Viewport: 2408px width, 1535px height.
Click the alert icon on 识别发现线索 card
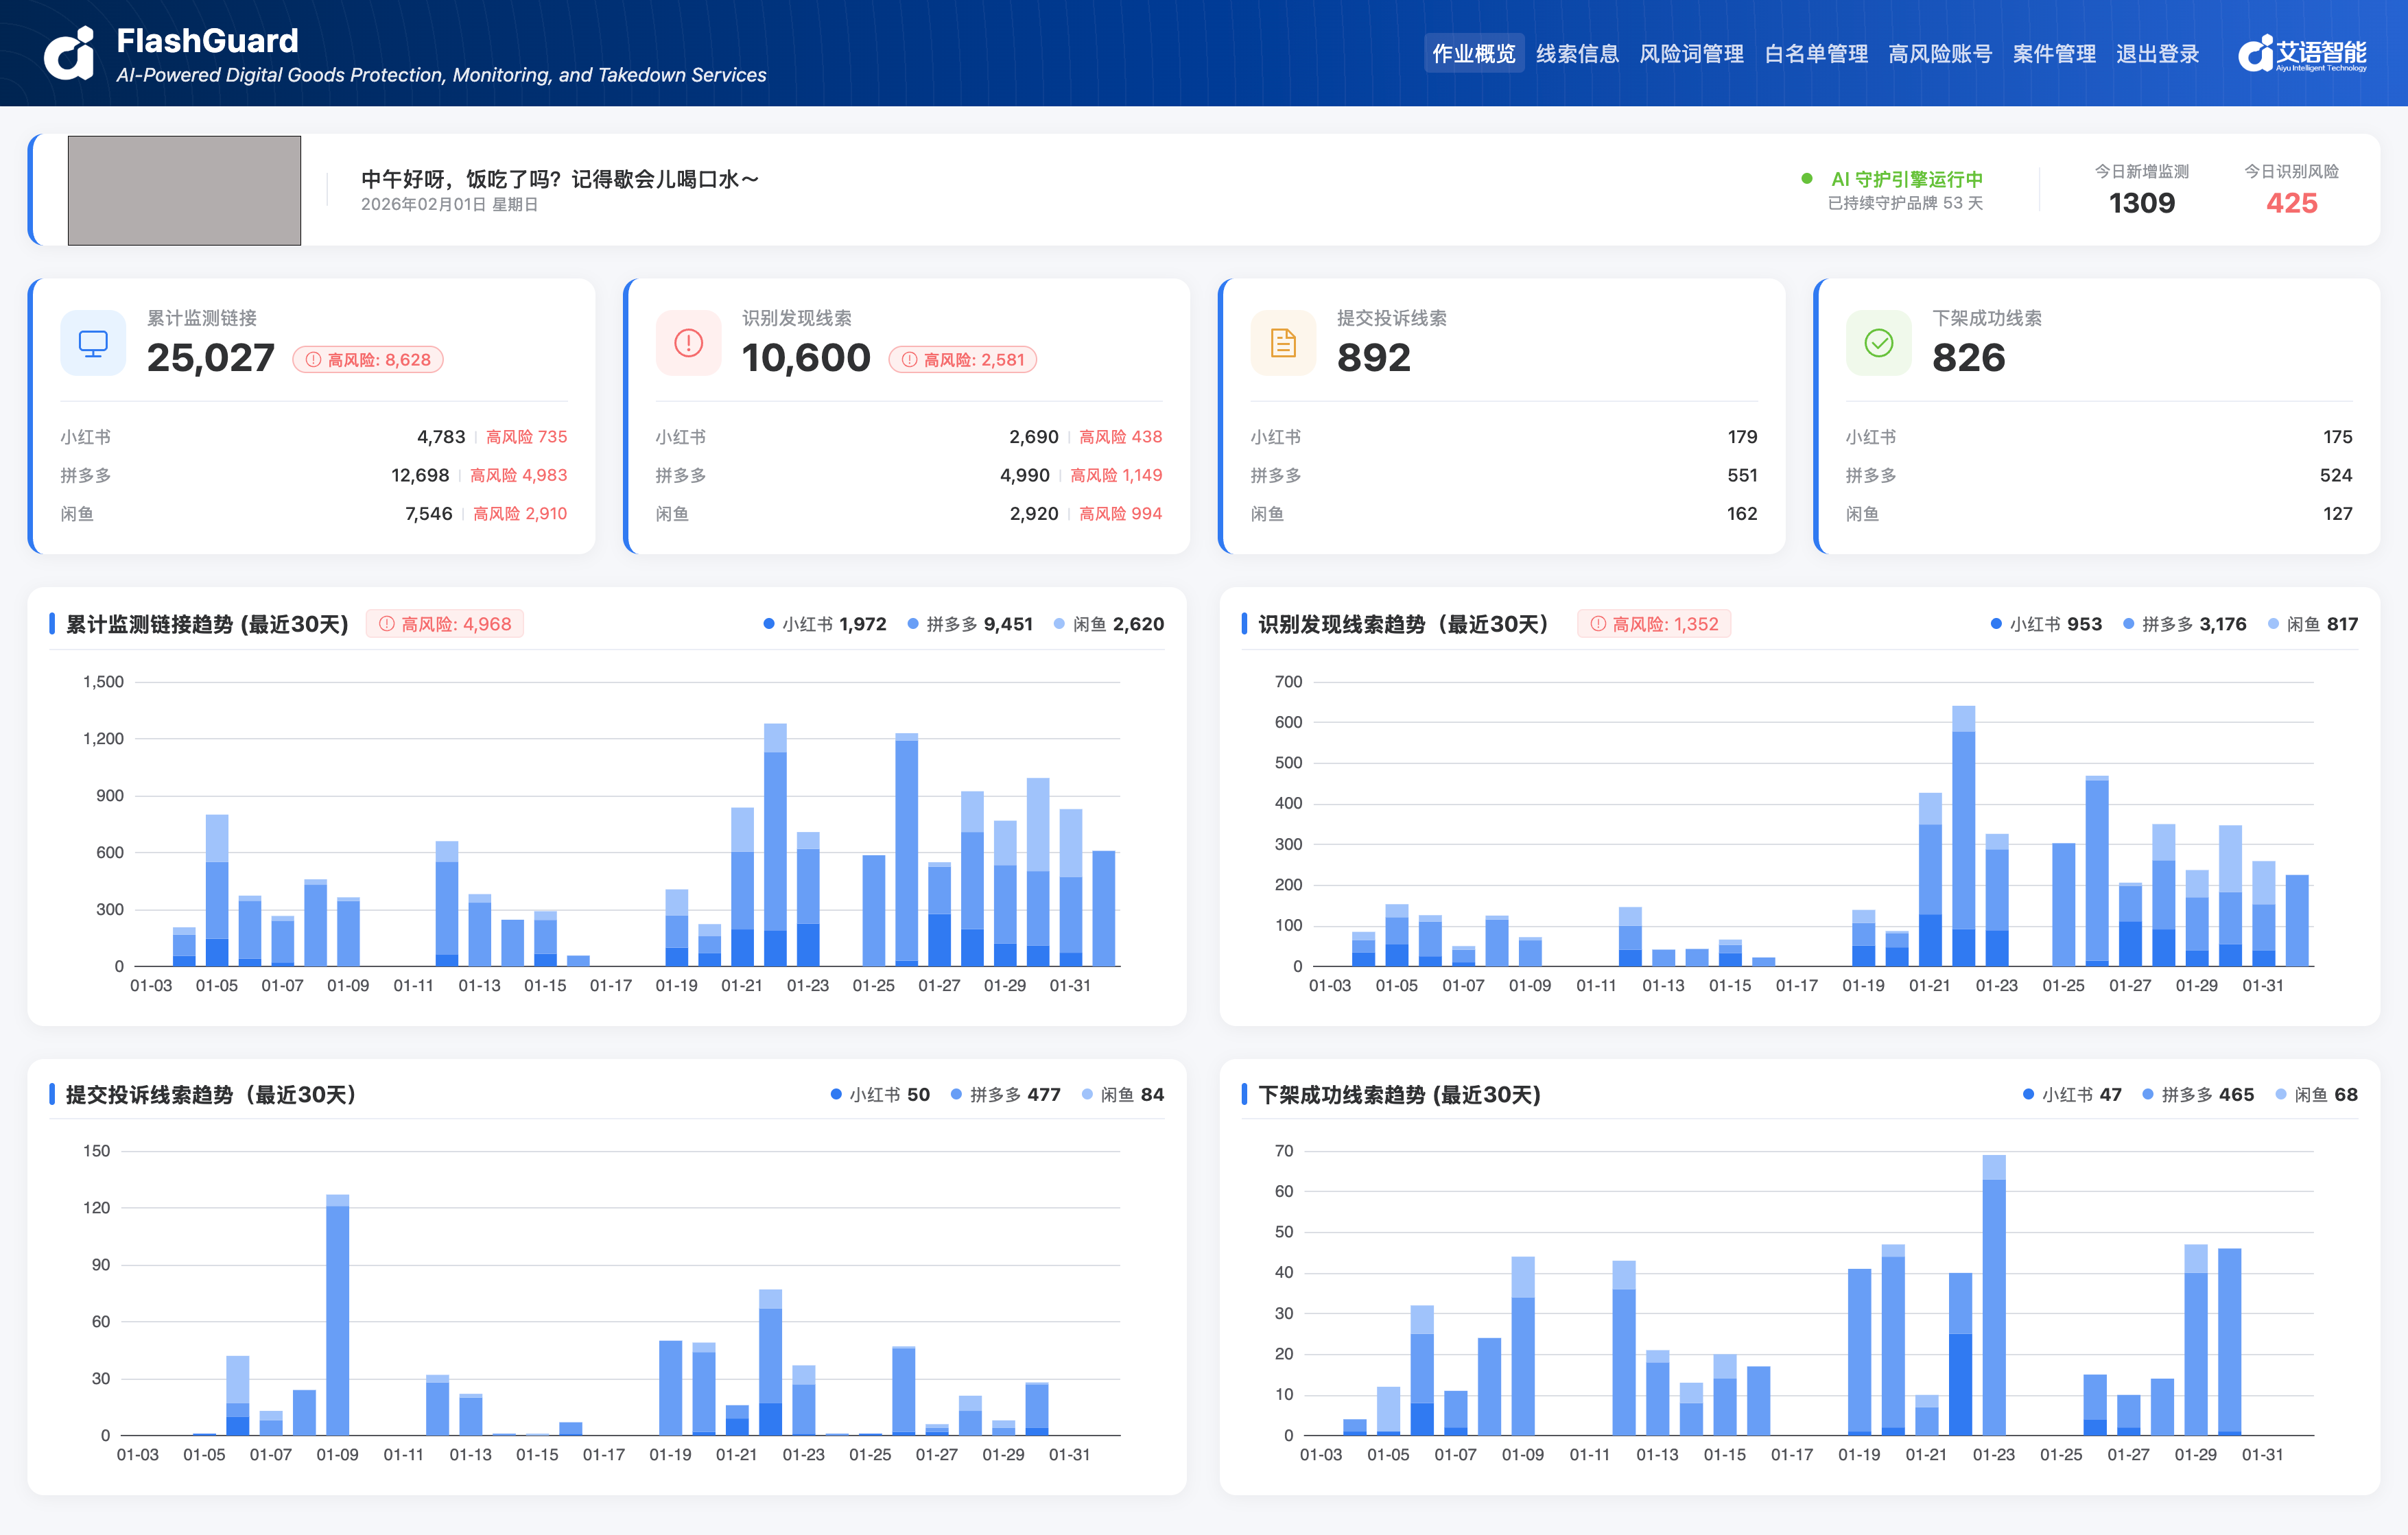pos(687,343)
